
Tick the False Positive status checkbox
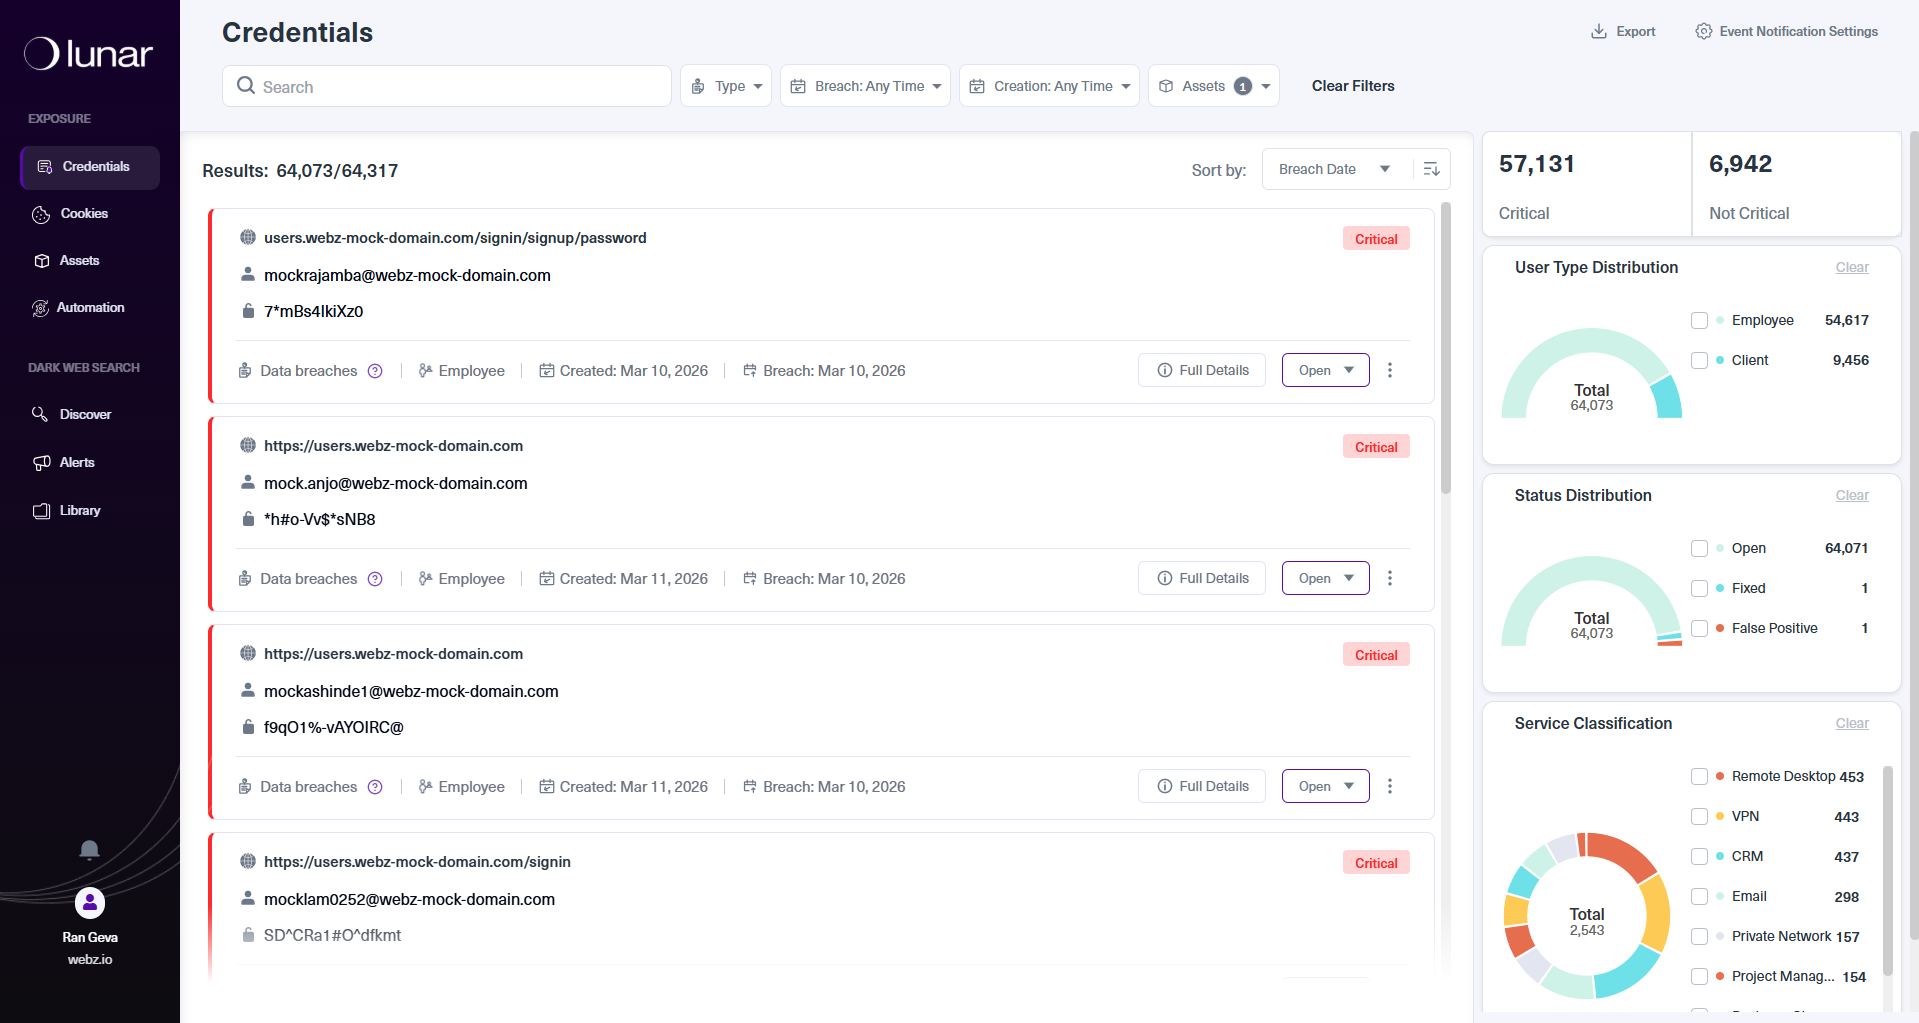tap(1699, 628)
